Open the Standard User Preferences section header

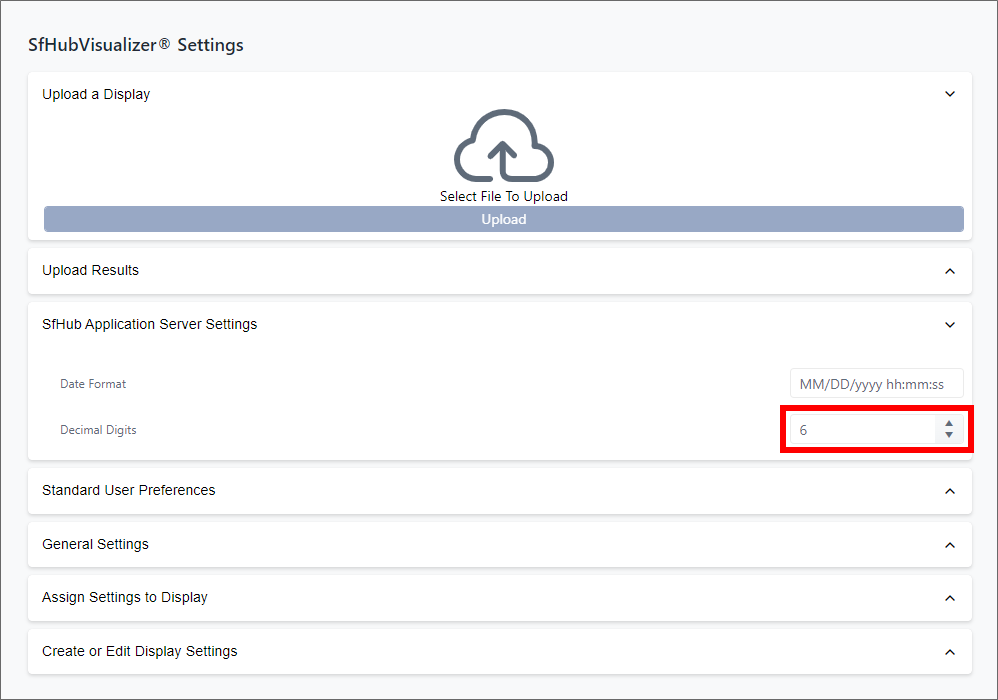pyautogui.click(x=129, y=490)
